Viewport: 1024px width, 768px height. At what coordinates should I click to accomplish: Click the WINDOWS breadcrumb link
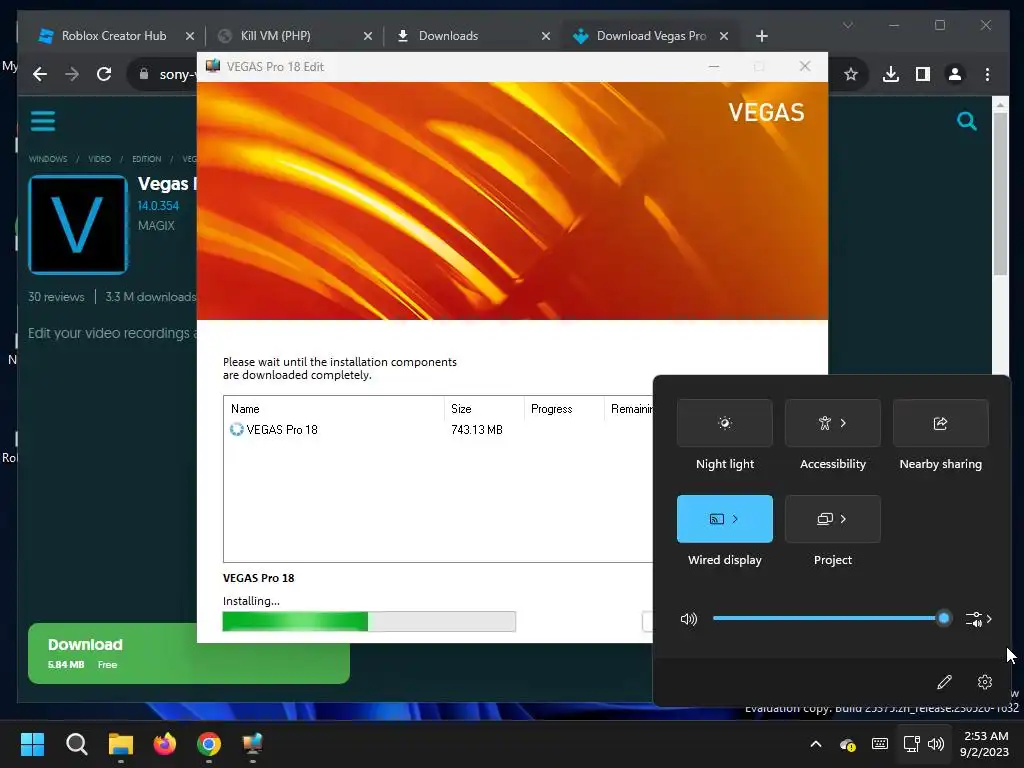tap(48, 159)
